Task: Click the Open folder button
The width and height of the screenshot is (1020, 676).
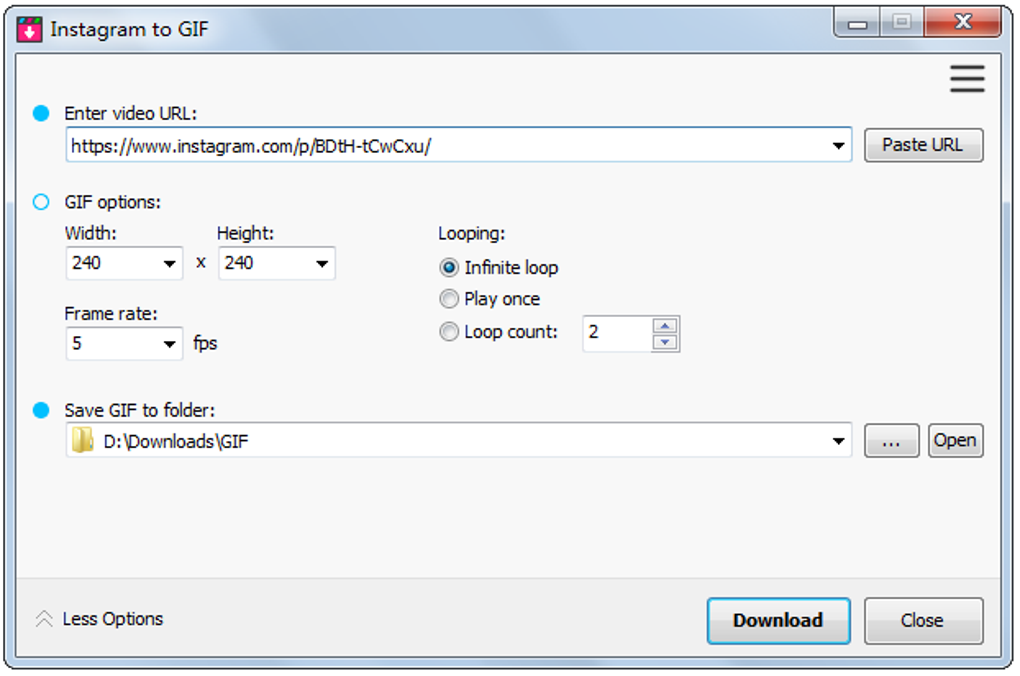Action: click(x=955, y=441)
